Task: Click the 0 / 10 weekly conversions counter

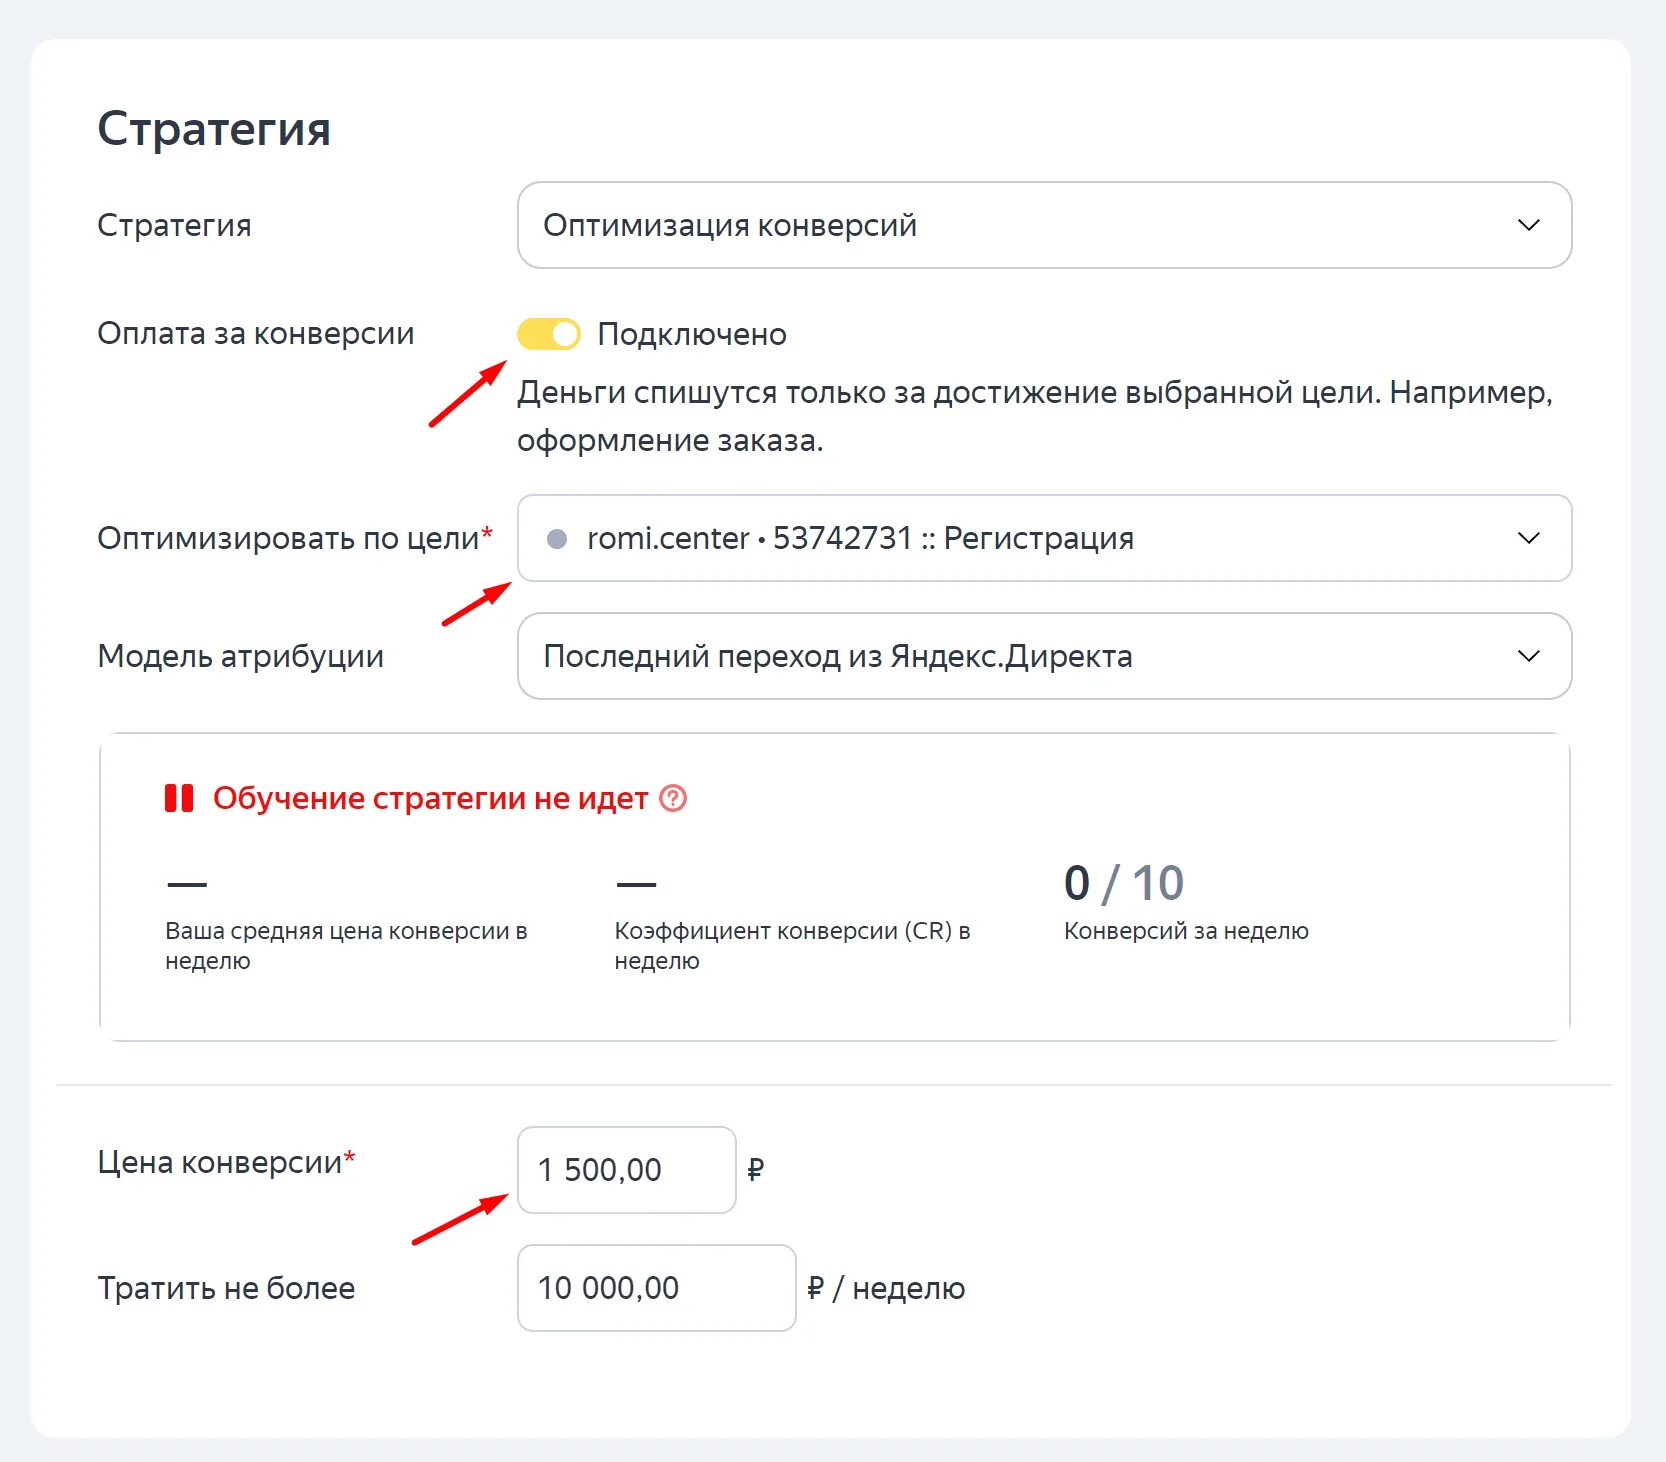Action: [1123, 883]
